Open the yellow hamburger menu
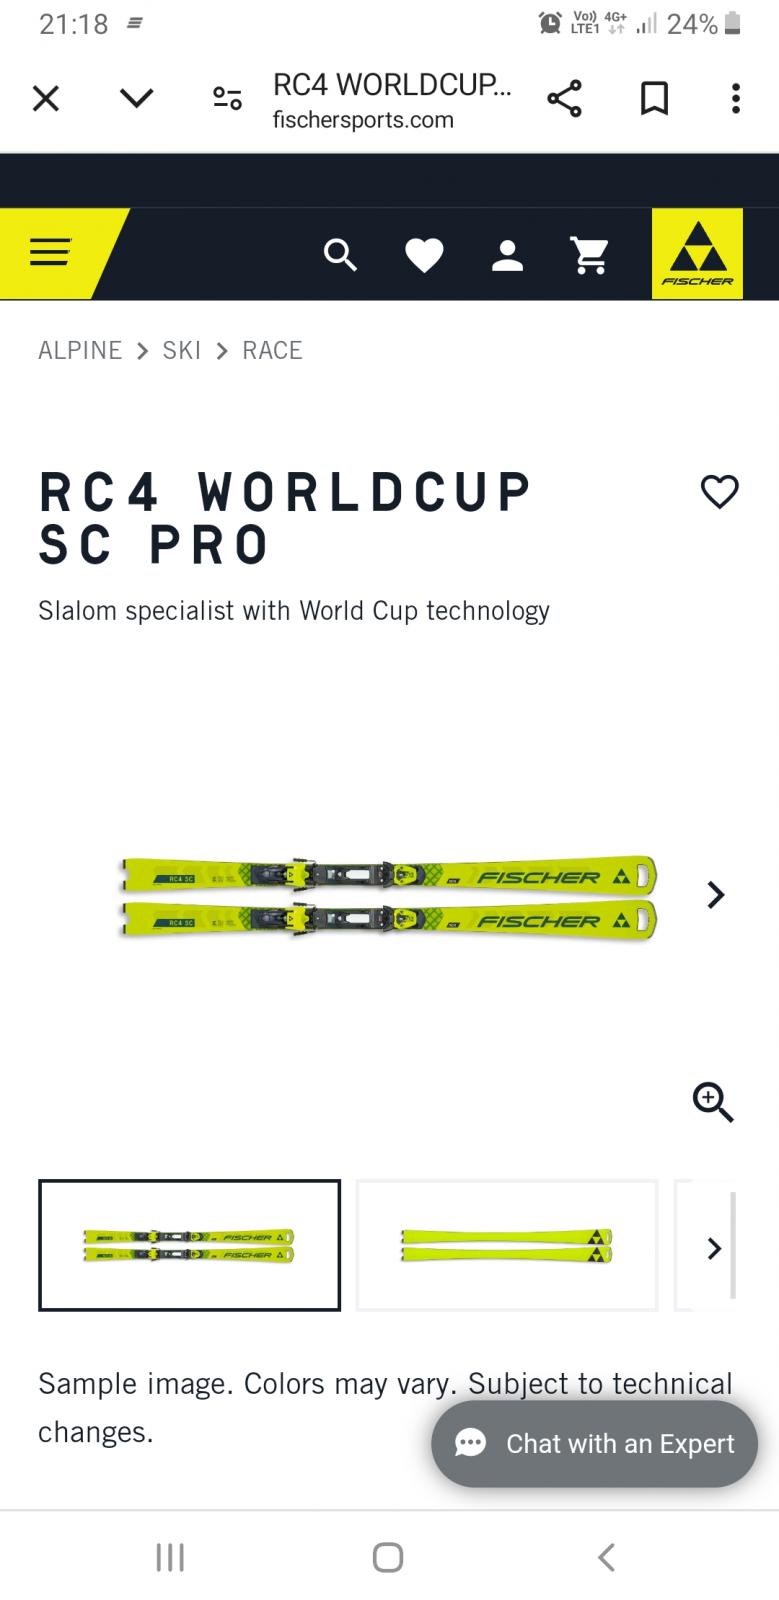Viewport: 779px width, 1600px height. click(50, 254)
